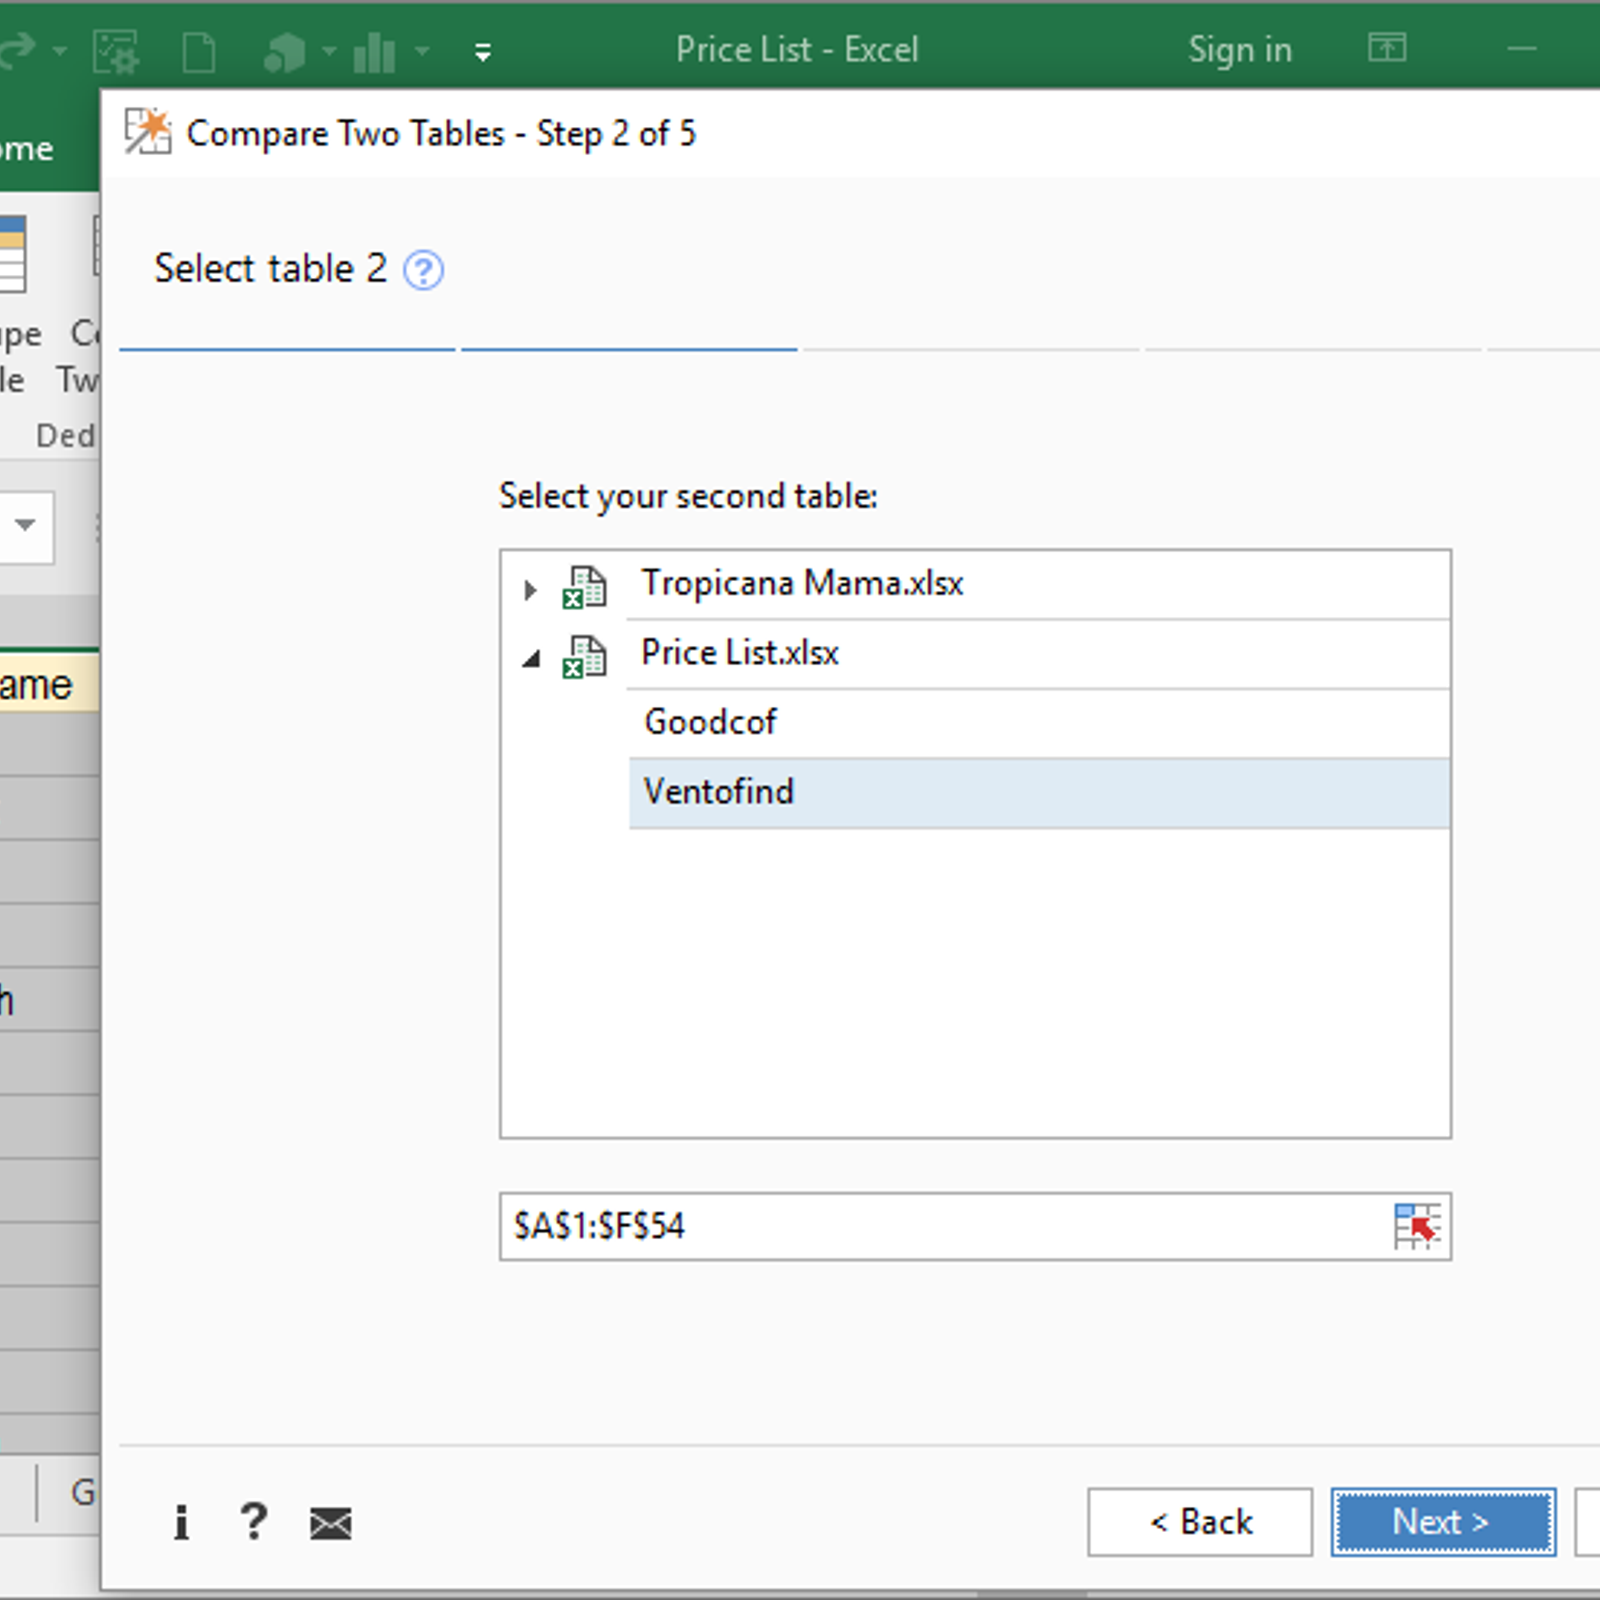
Task: Click Sign in in the Excel title bar
Action: pos(1240,49)
